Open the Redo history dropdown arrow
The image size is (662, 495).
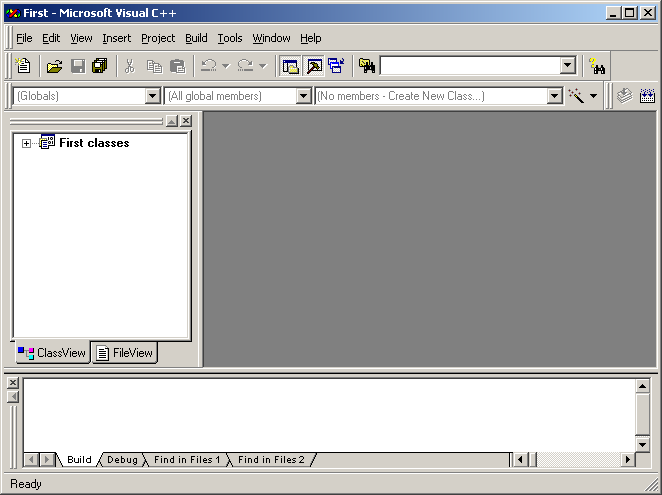point(263,66)
